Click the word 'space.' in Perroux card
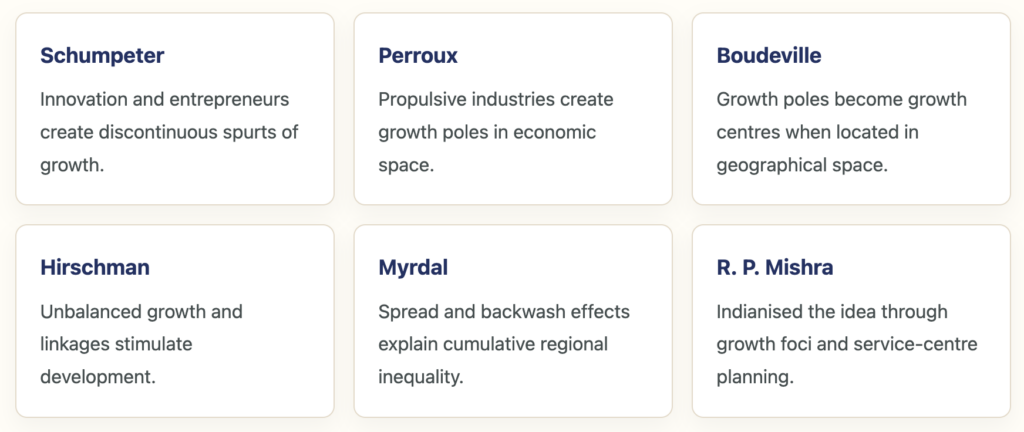 point(406,165)
